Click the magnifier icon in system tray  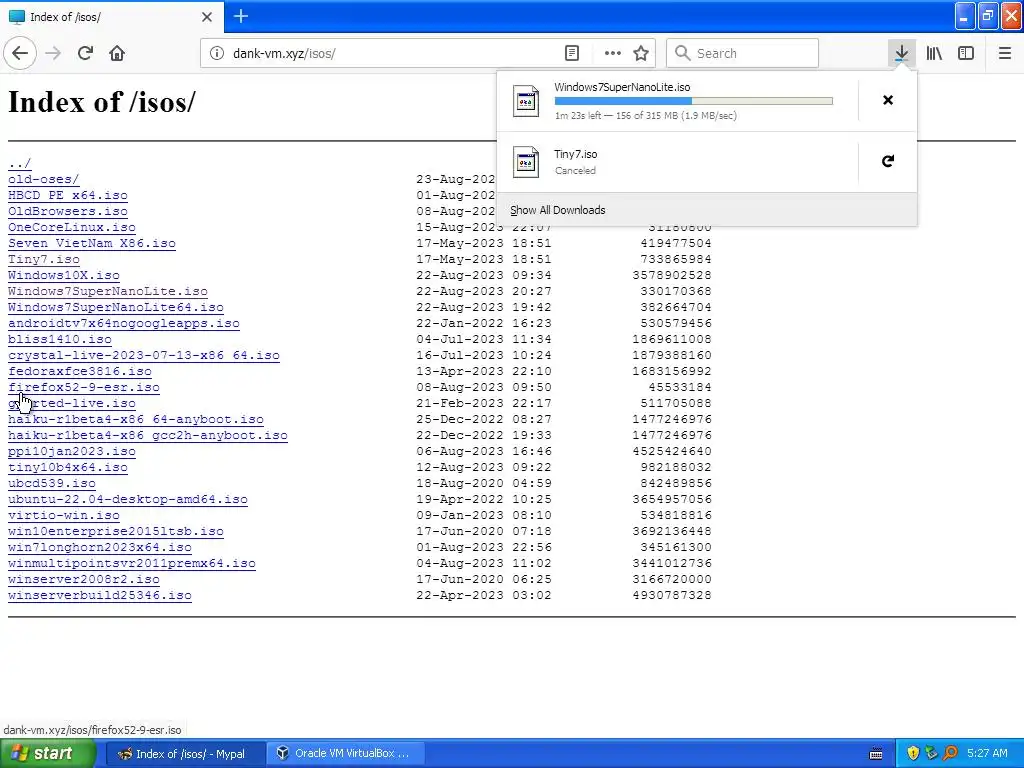coord(950,753)
